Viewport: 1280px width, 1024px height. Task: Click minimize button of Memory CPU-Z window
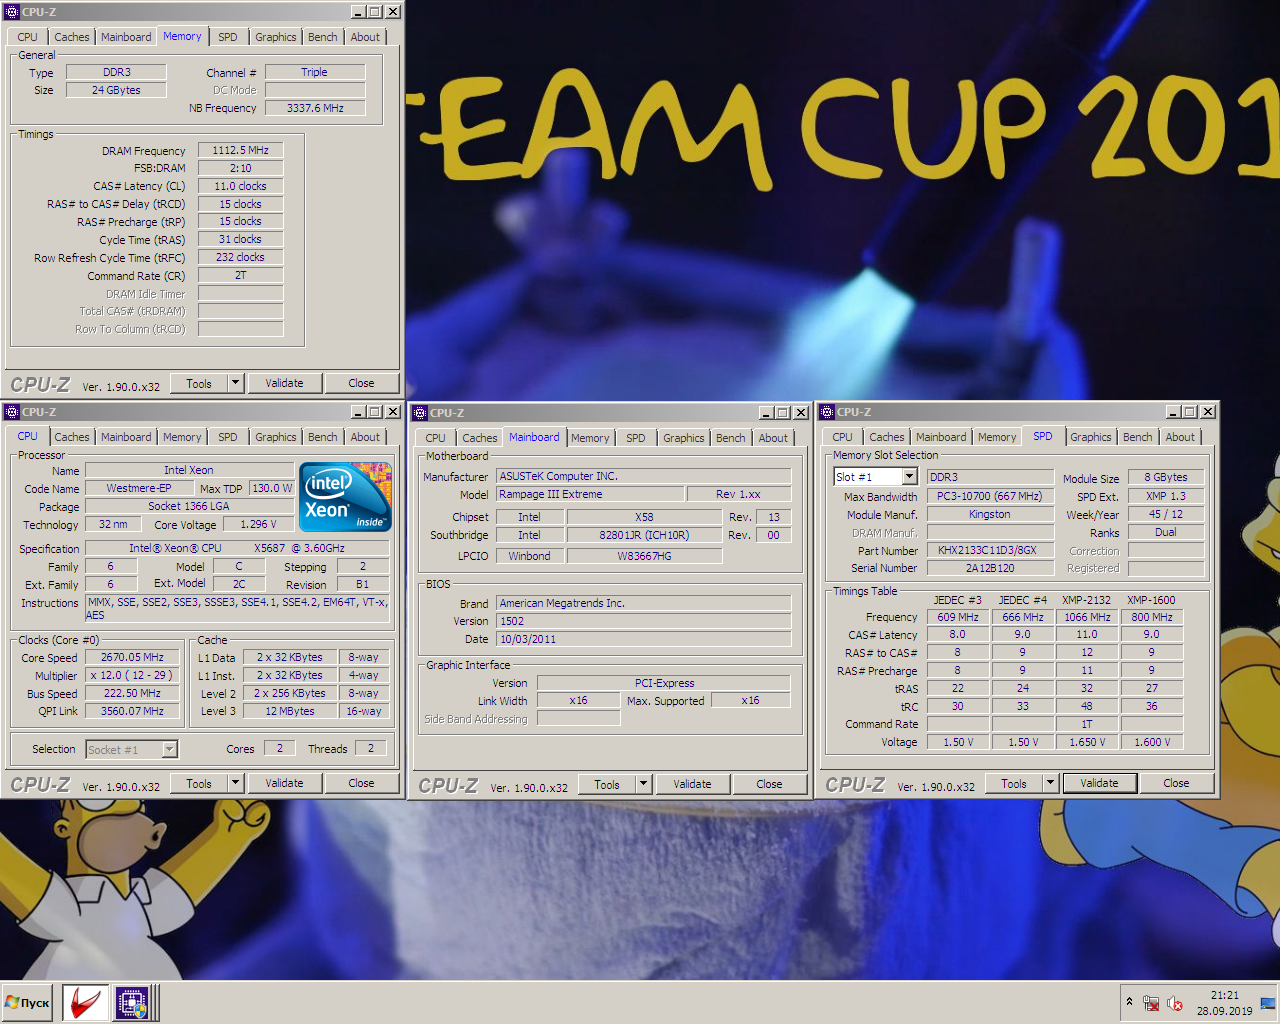[358, 12]
